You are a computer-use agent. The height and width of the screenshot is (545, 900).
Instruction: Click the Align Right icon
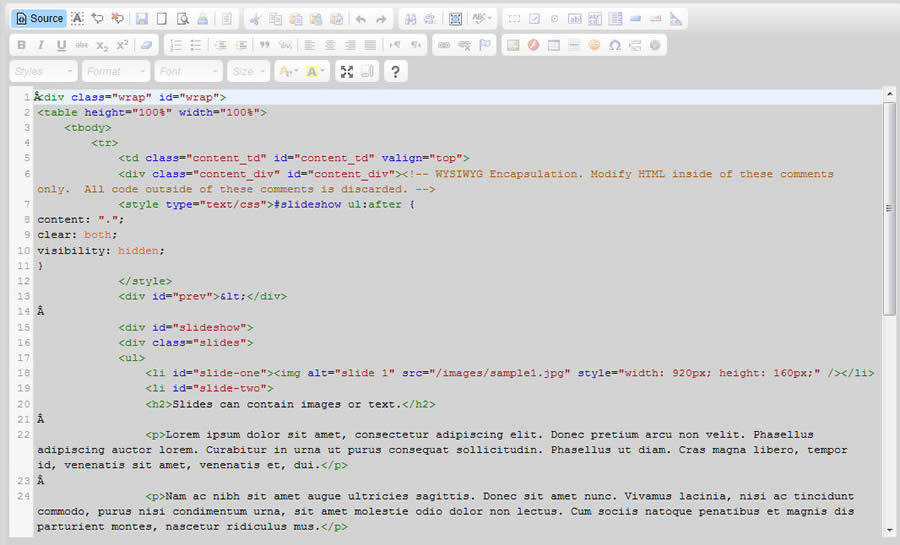pyautogui.click(x=350, y=45)
